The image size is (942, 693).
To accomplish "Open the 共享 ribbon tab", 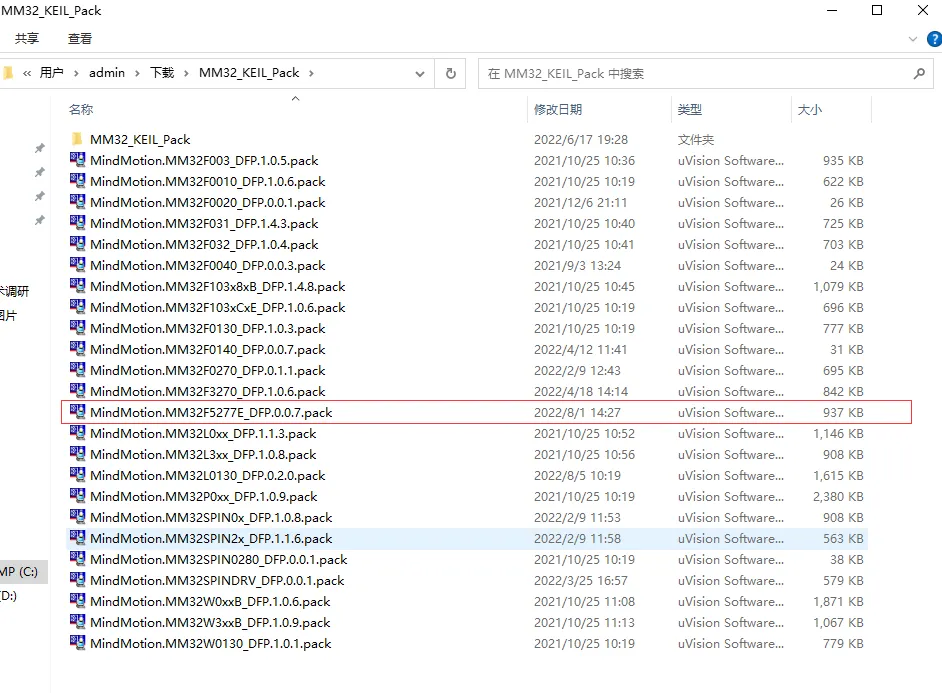I will (x=27, y=38).
